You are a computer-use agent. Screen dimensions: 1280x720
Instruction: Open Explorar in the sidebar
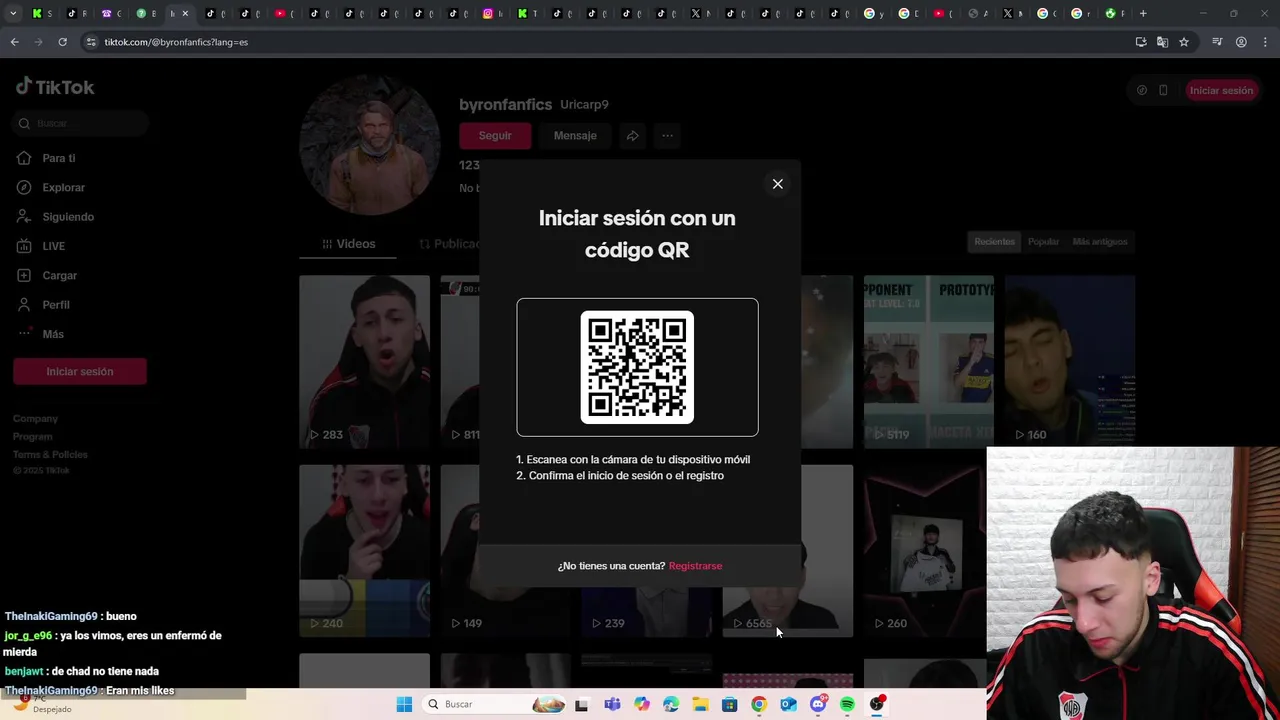(63, 187)
